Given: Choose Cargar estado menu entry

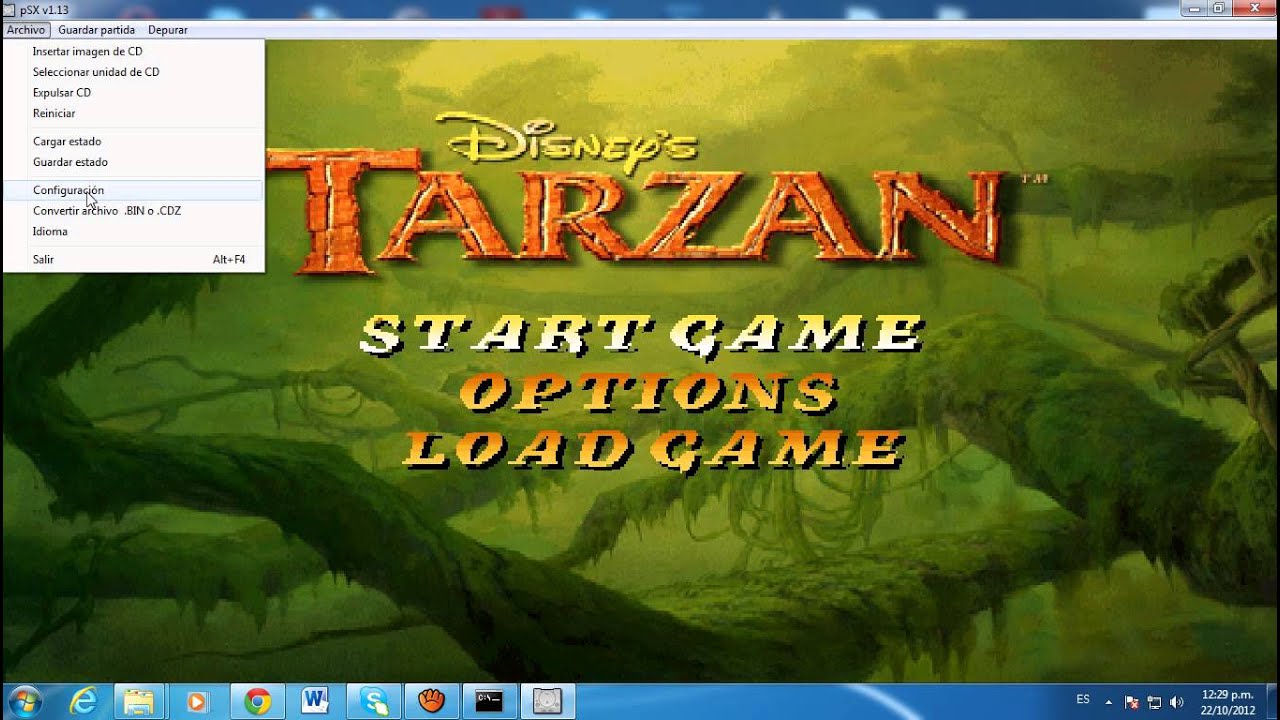Looking at the screenshot, I should 133,141.
